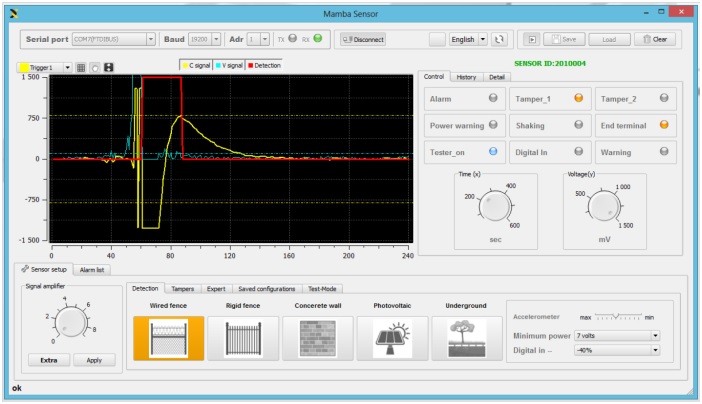Viewport: 702px width, 404px height.
Task: Switch to the Expert tab
Action: pyautogui.click(x=216, y=289)
